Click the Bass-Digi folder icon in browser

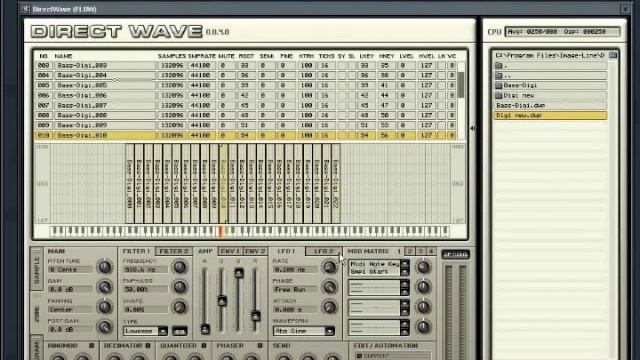click(498, 85)
